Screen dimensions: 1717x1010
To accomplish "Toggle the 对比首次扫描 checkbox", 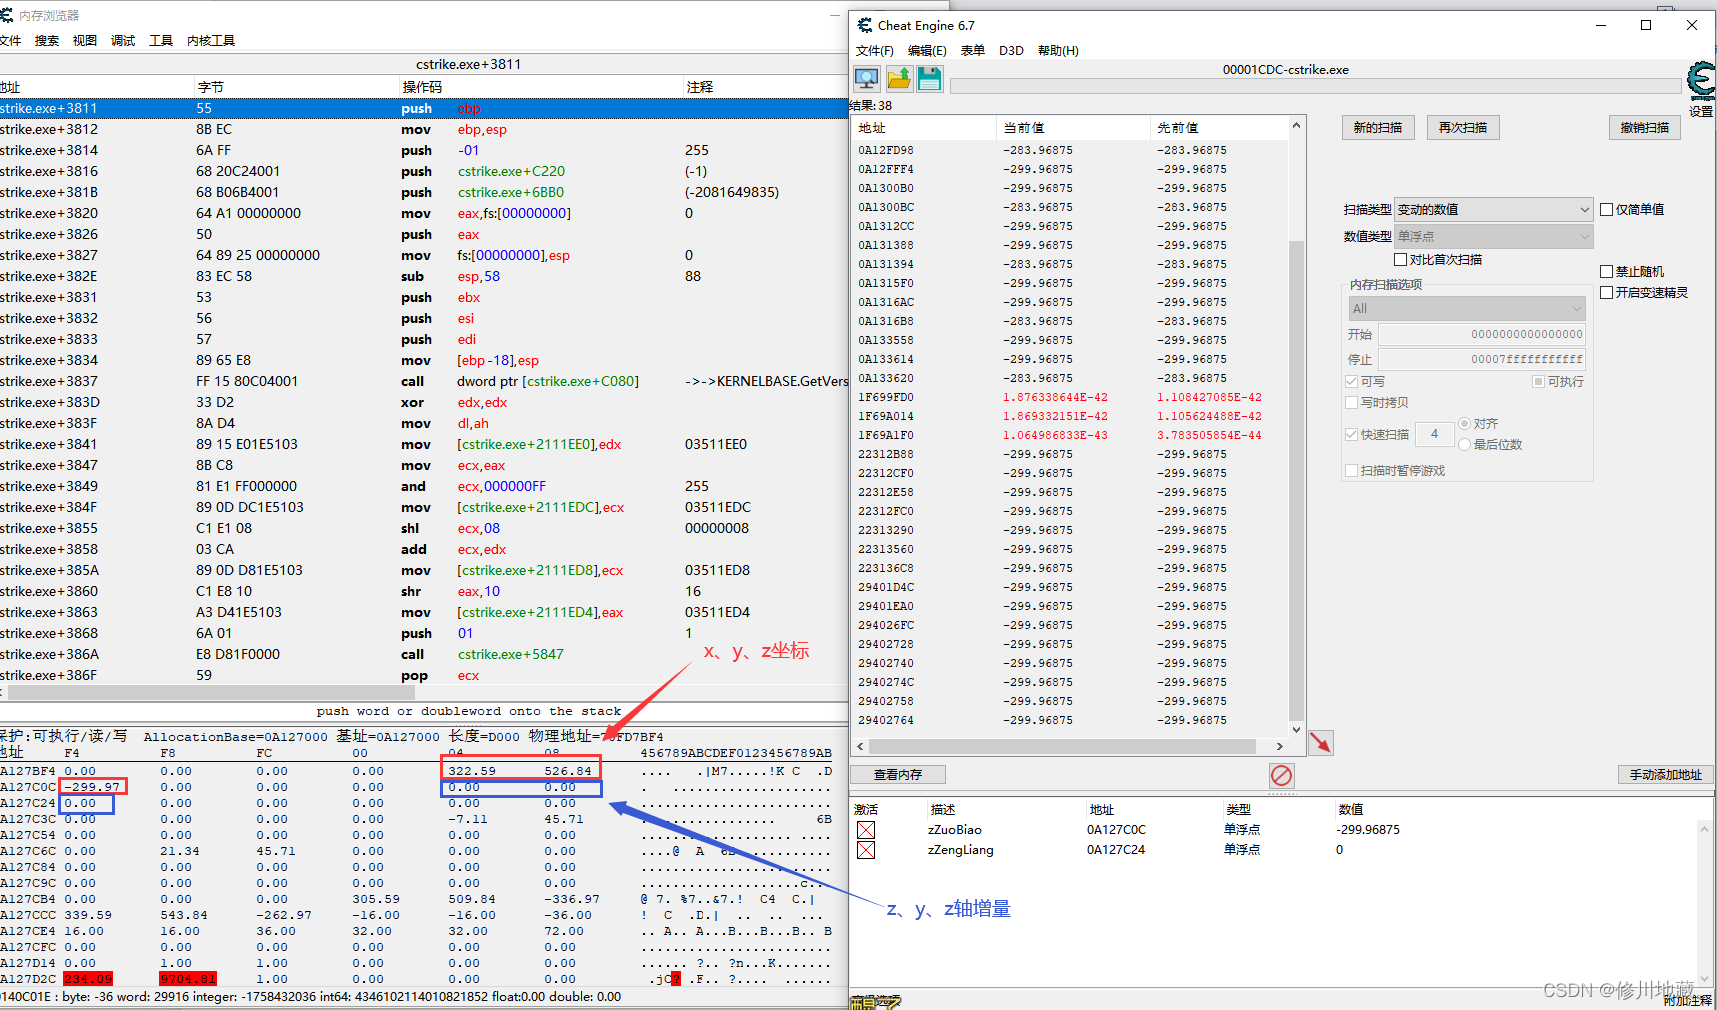I will 1401,259.
